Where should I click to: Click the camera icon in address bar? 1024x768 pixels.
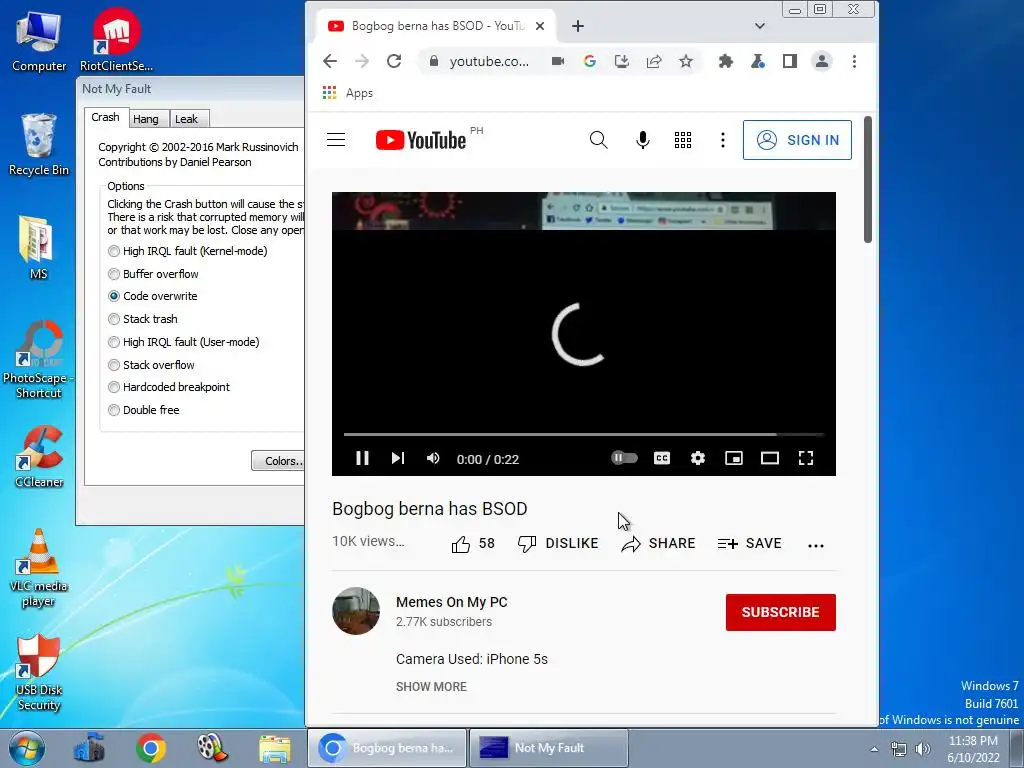558,61
